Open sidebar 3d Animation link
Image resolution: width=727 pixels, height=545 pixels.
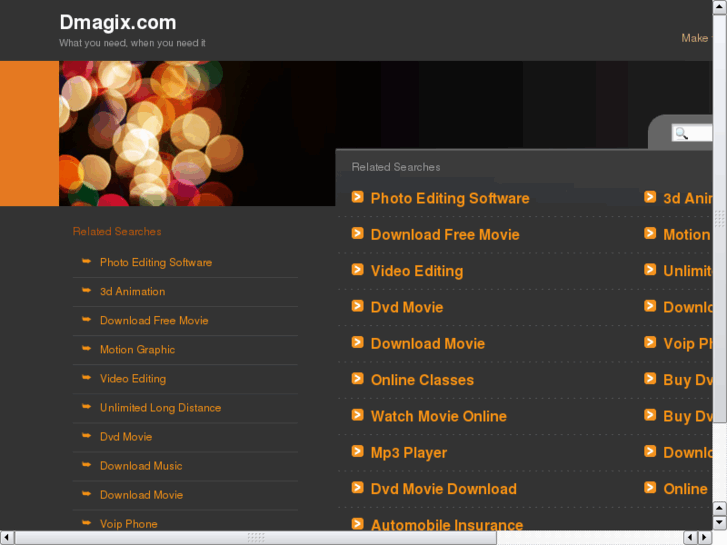[133, 291]
